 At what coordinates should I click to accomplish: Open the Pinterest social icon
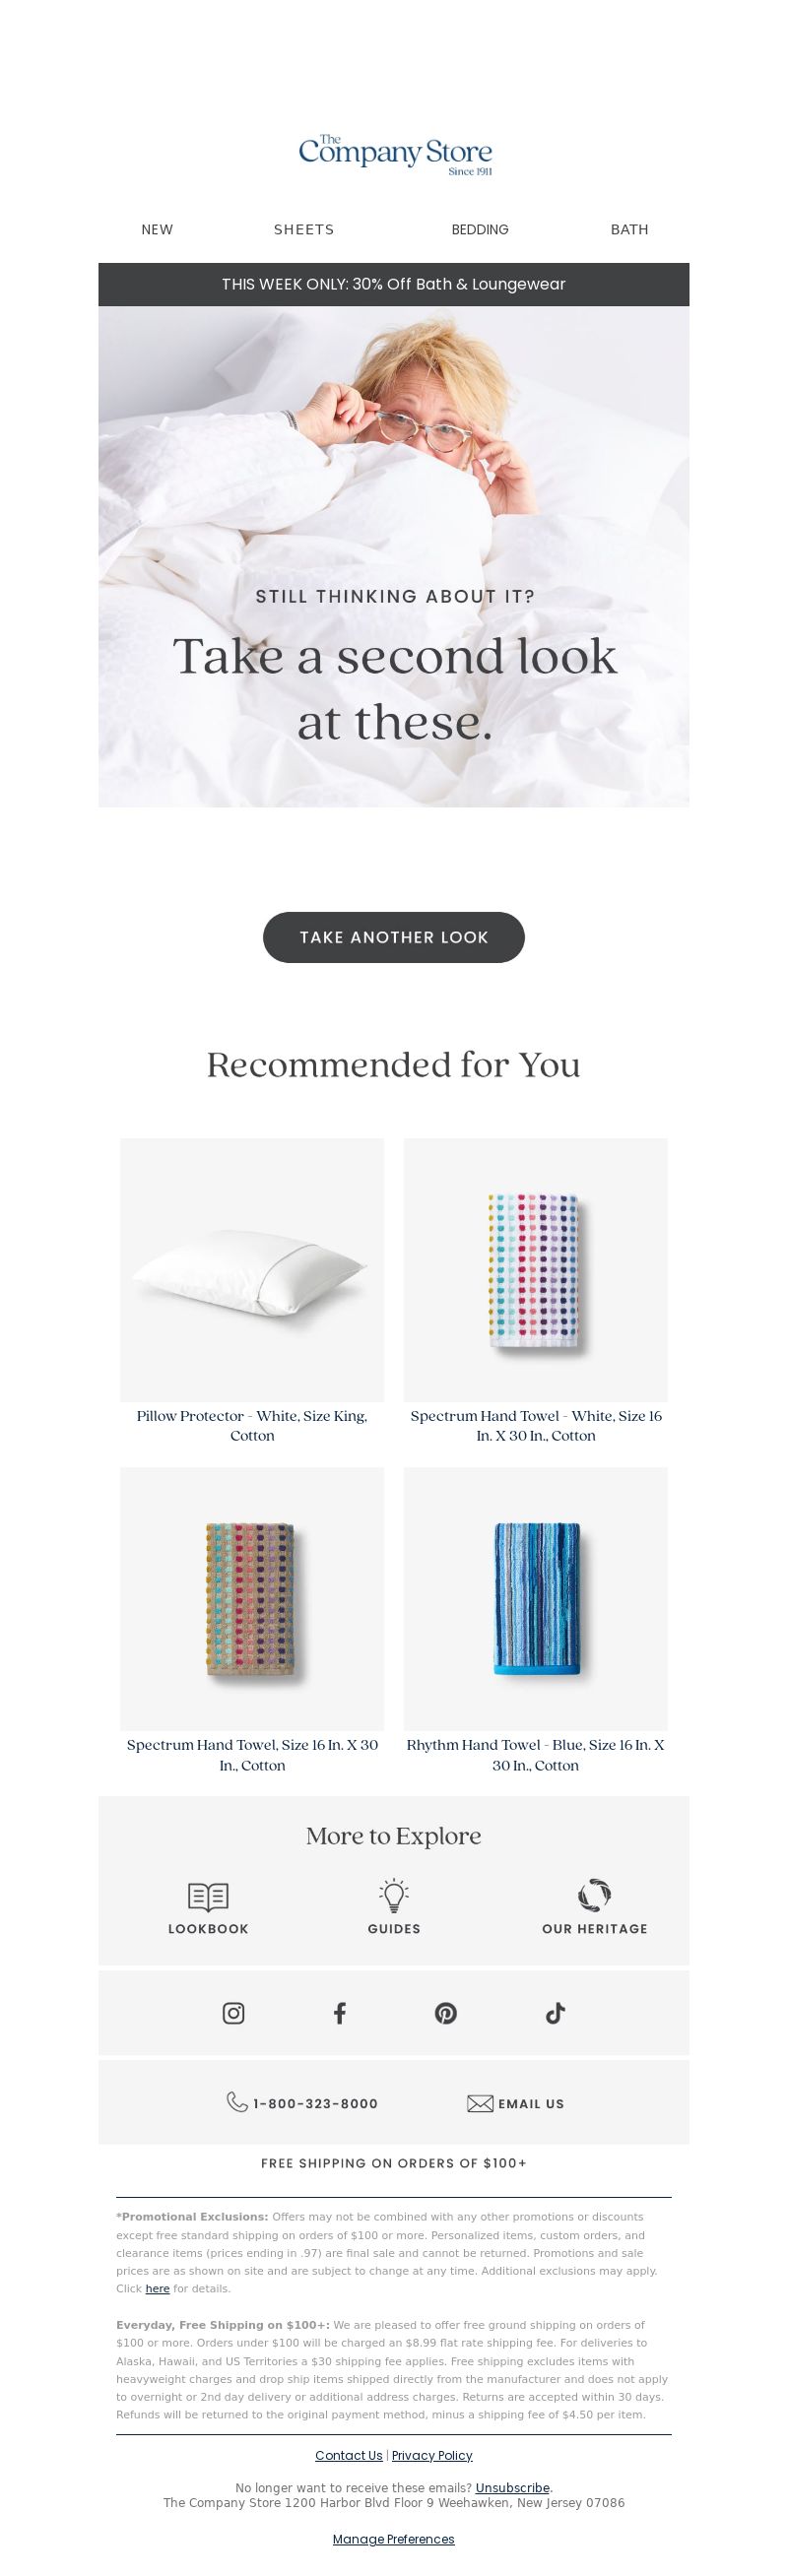pos(446,2013)
